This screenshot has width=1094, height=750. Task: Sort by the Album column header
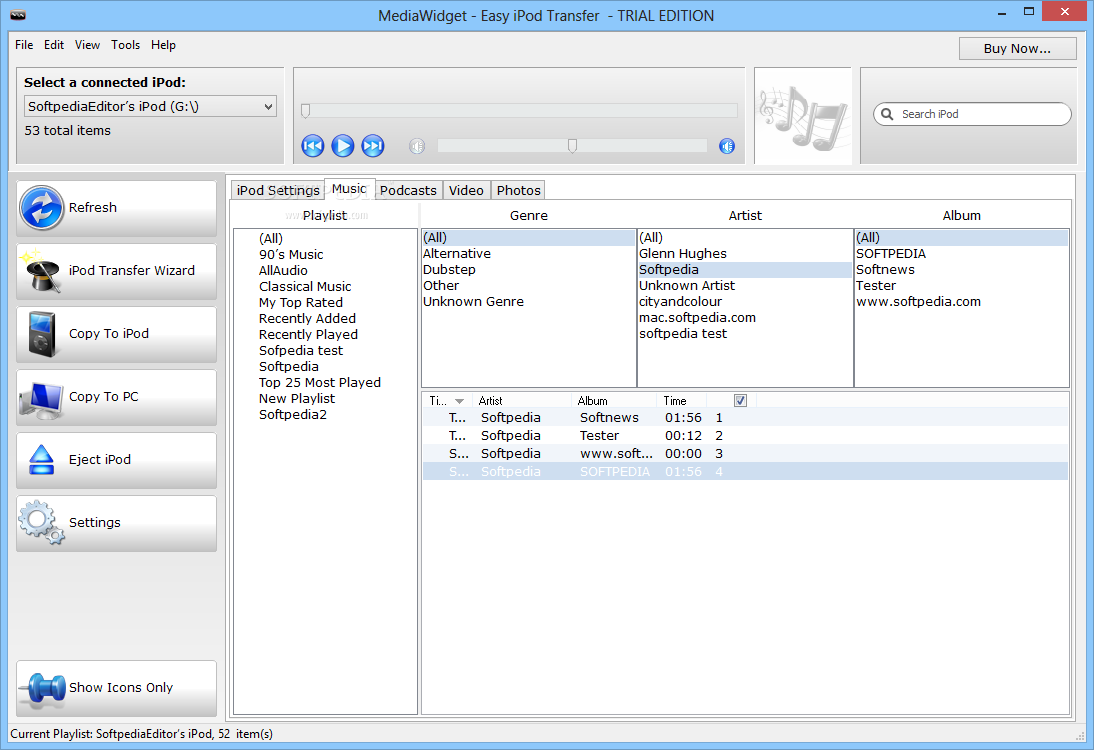pyautogui.click(x=614, y=401)
